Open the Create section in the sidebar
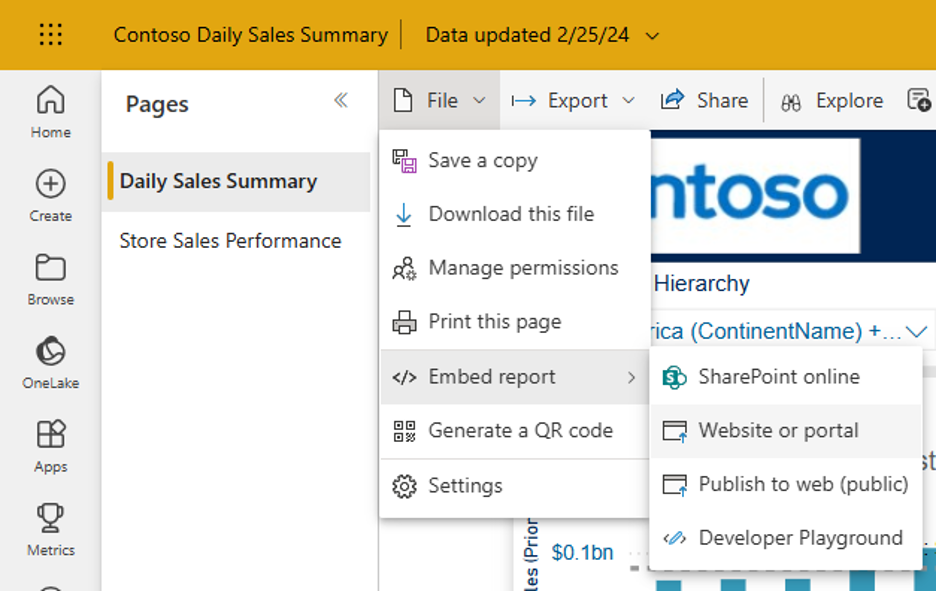This screenshot has width=936, height=592. (x=51, y=196)
